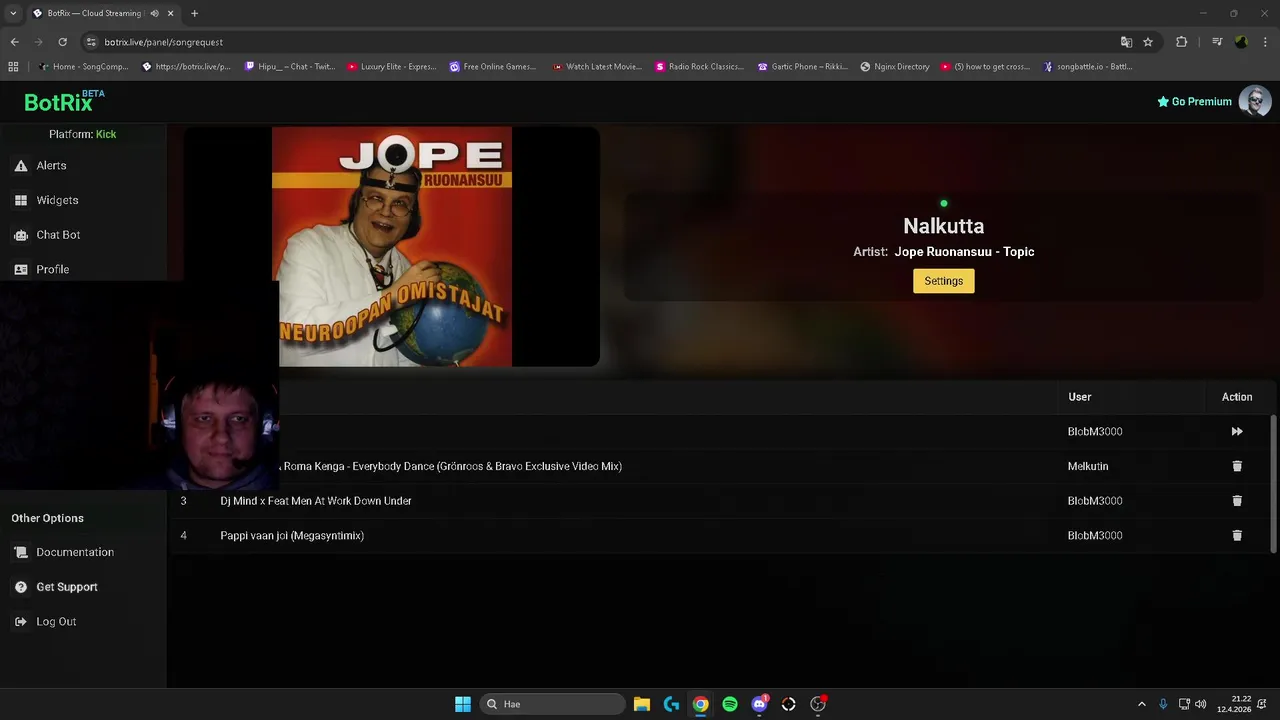Image resolution: width=1280 pixels, height=720 pixels.
Task: Click the Kick platform label
Action: pos(105,134)
